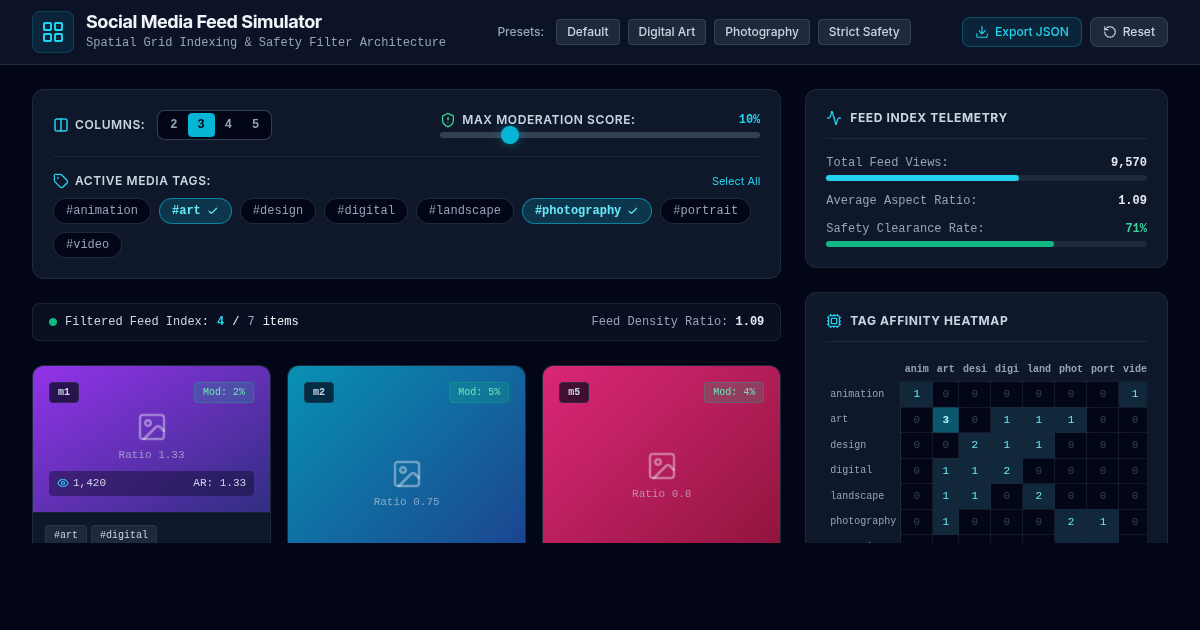Click the art-art heatmap cell showing 3
Screen dimensions: 1200x630
pyautogui.click(x=945, y=420)
